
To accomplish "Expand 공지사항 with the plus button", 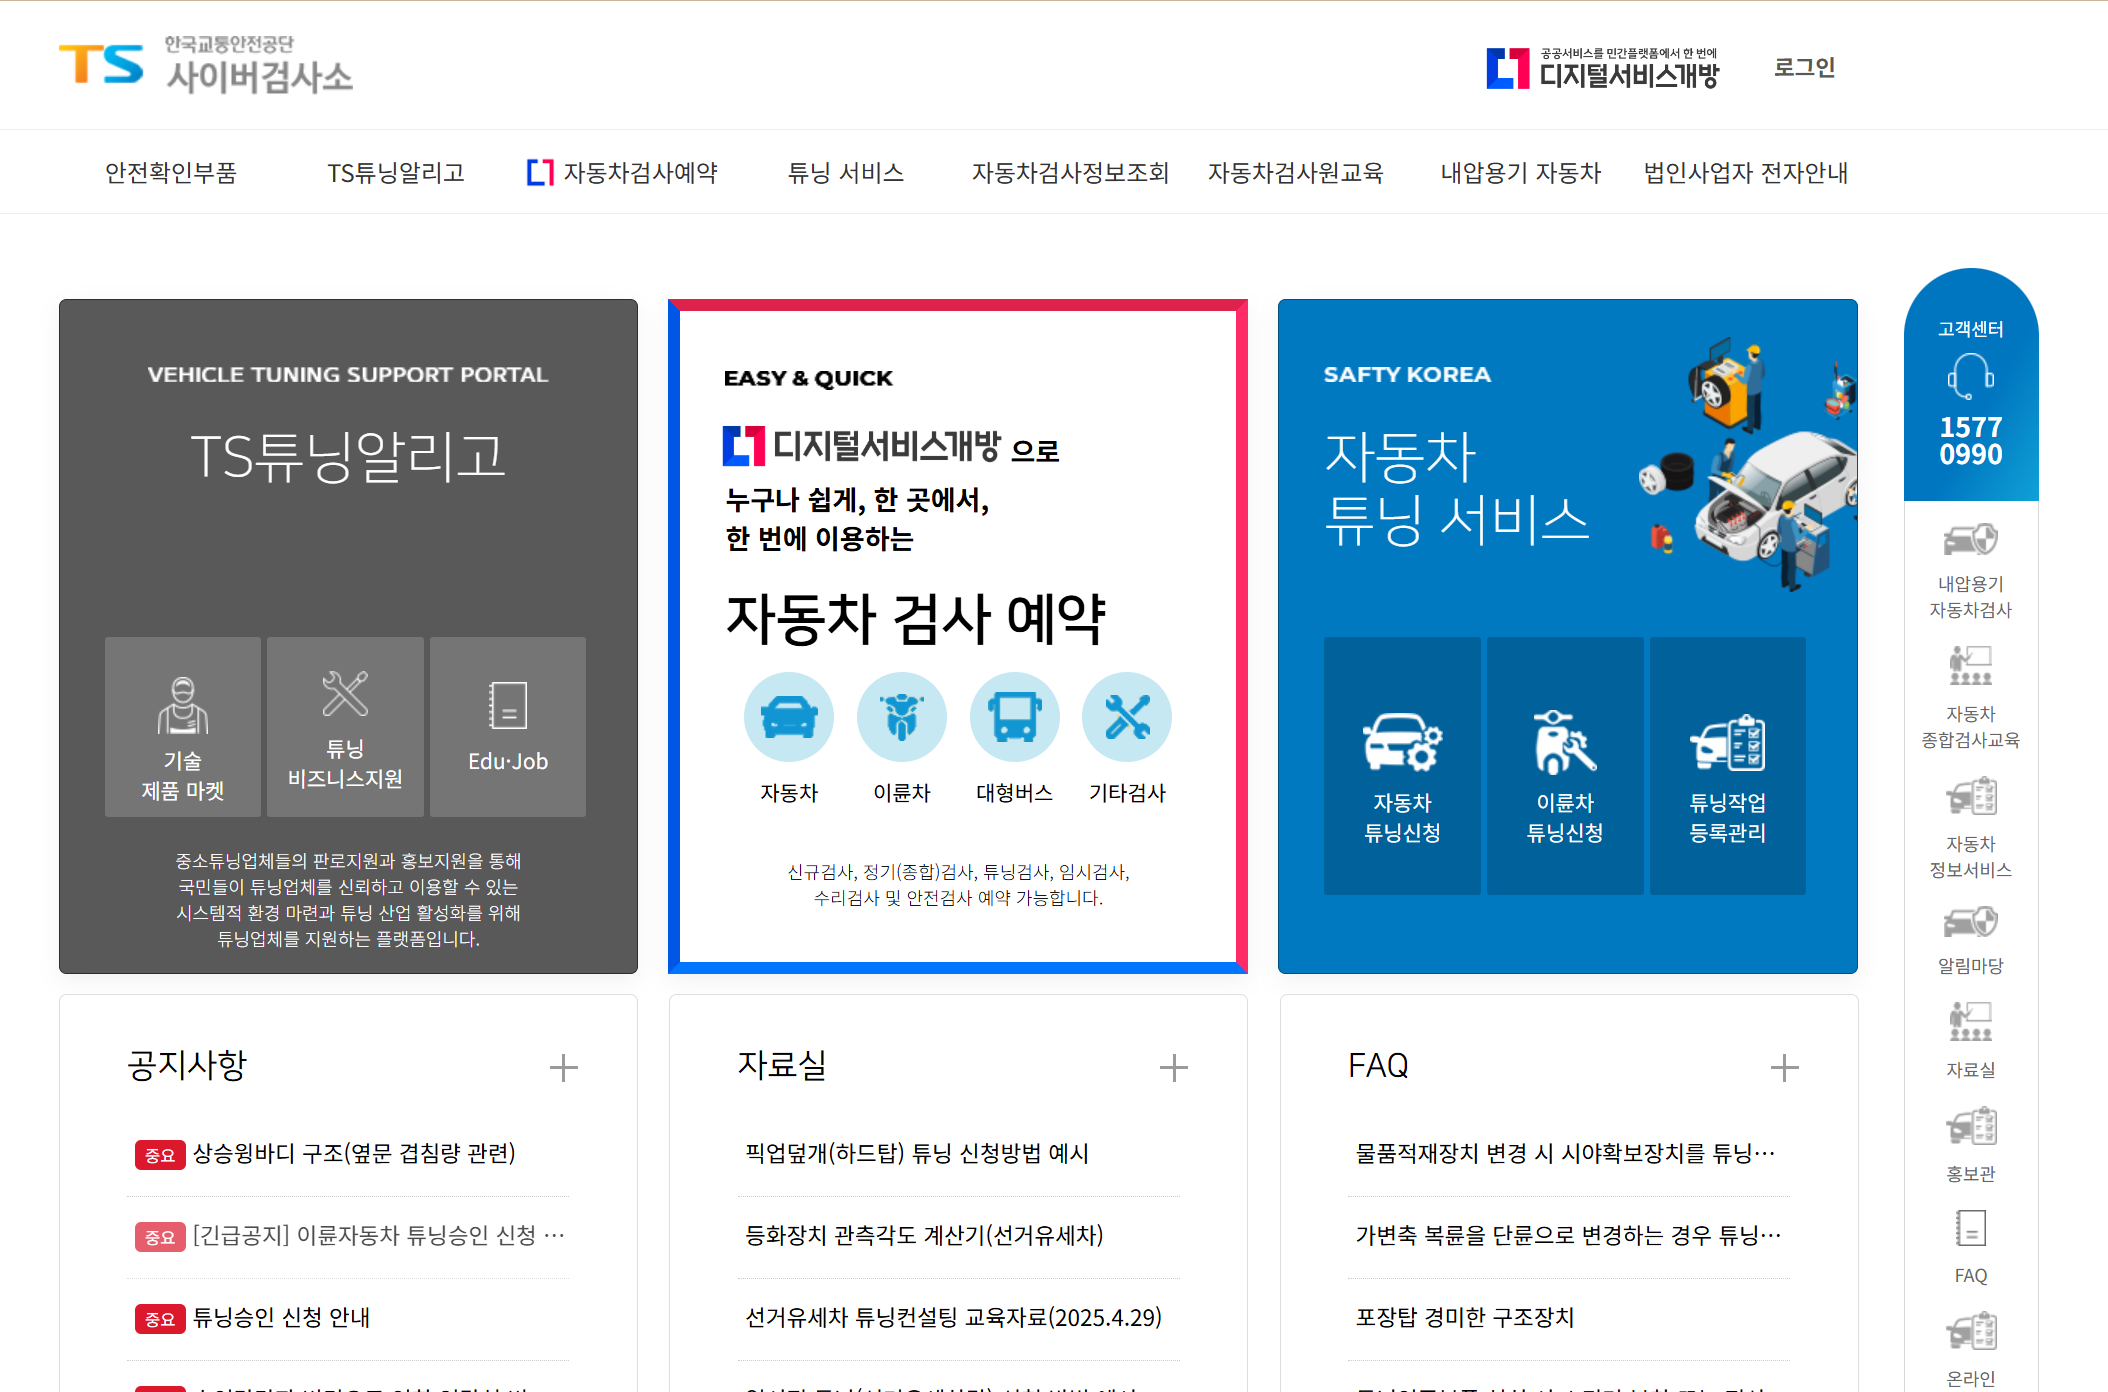I will coord(564,1068).
